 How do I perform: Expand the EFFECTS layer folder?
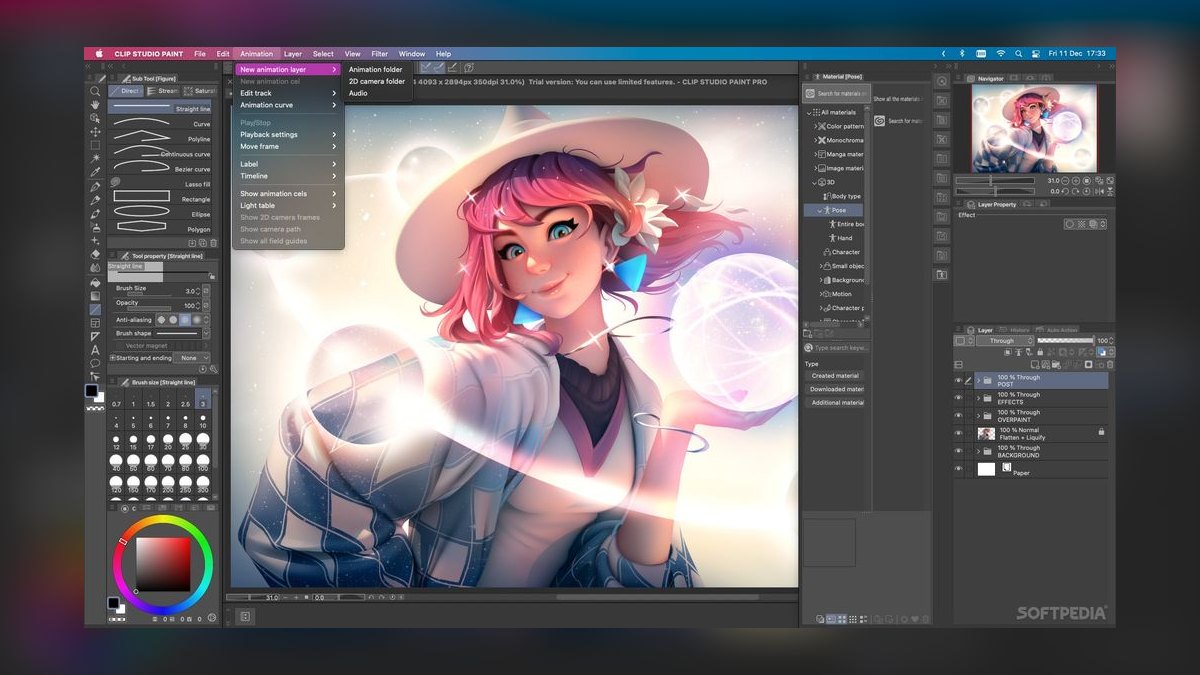978,398
